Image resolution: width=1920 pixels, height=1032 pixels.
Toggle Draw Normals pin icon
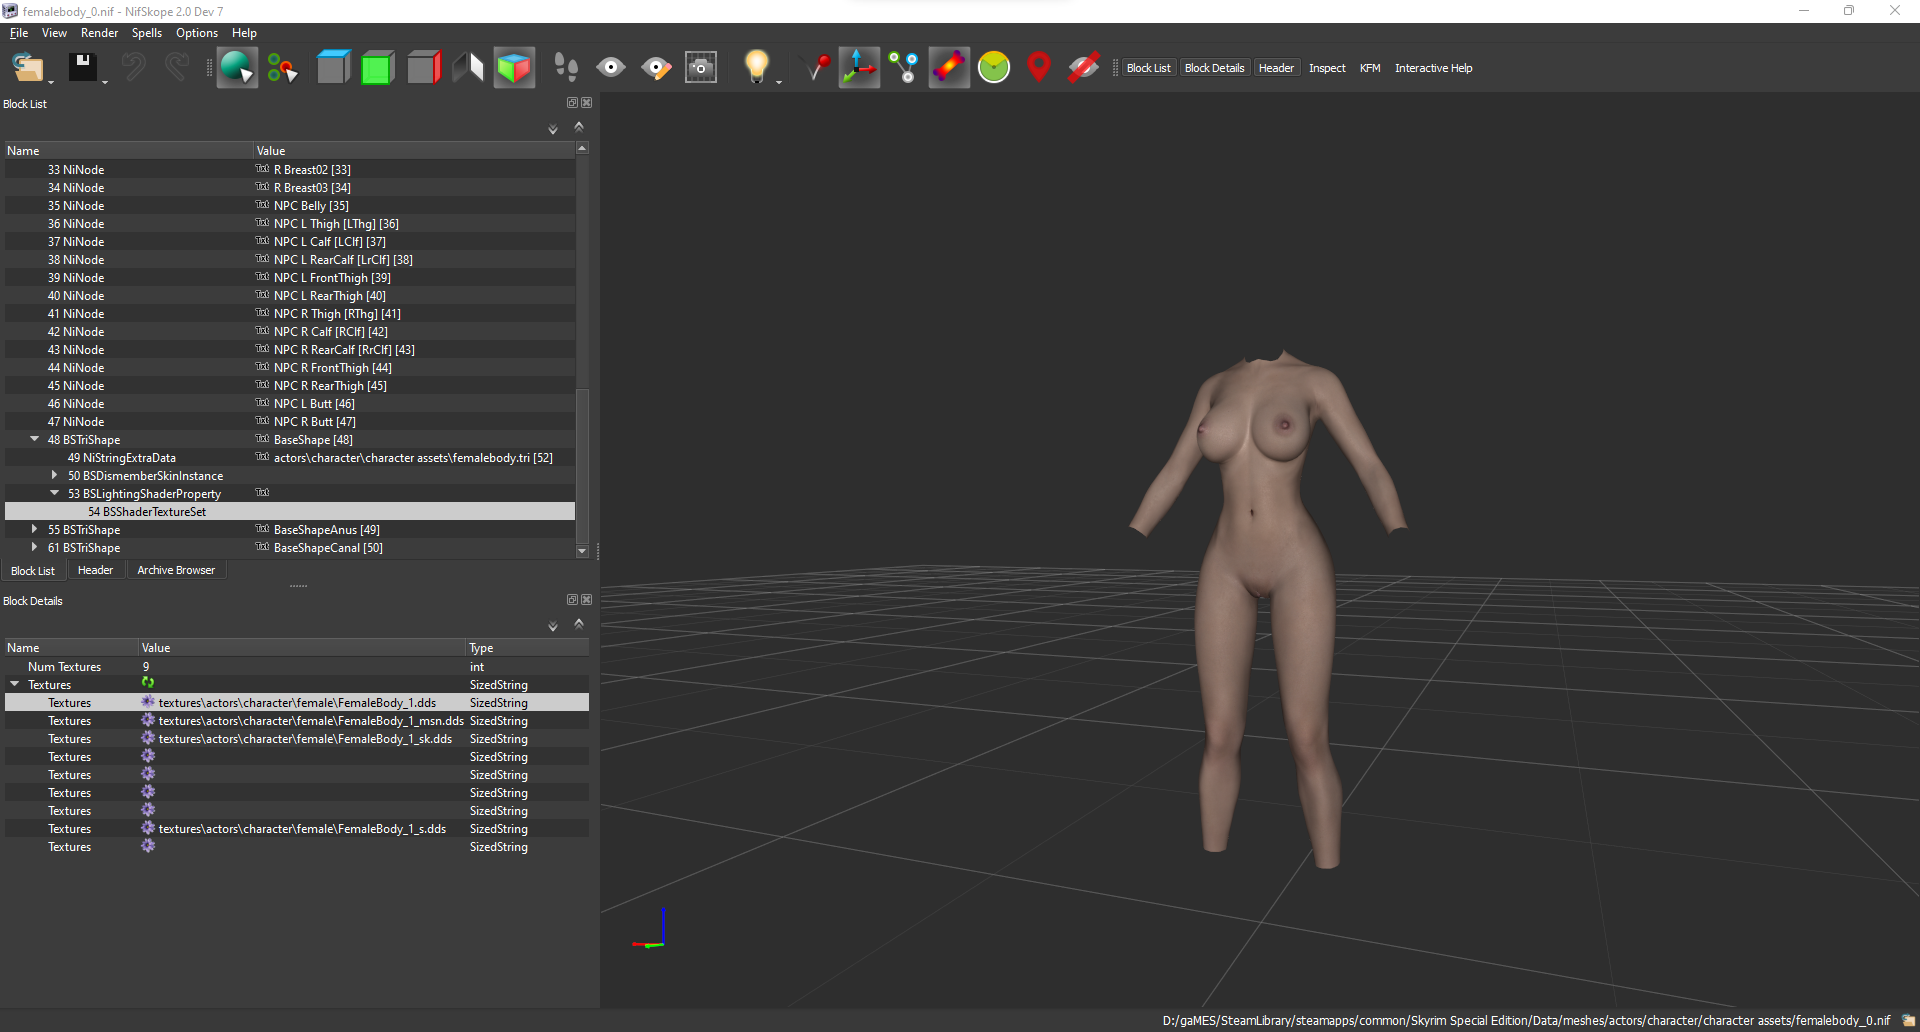[x=817, y=68]
